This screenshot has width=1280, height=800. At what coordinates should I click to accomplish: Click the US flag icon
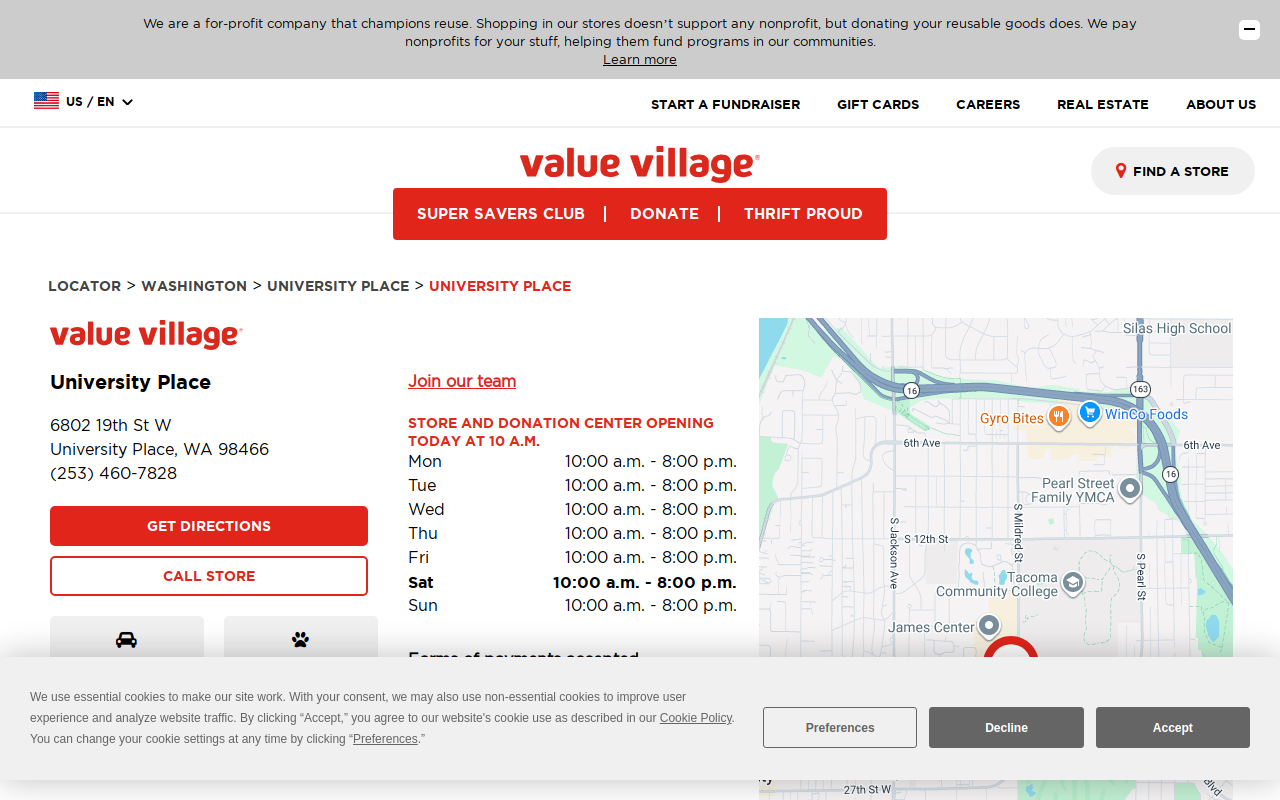pyautogui.click(x=46, y=101)
